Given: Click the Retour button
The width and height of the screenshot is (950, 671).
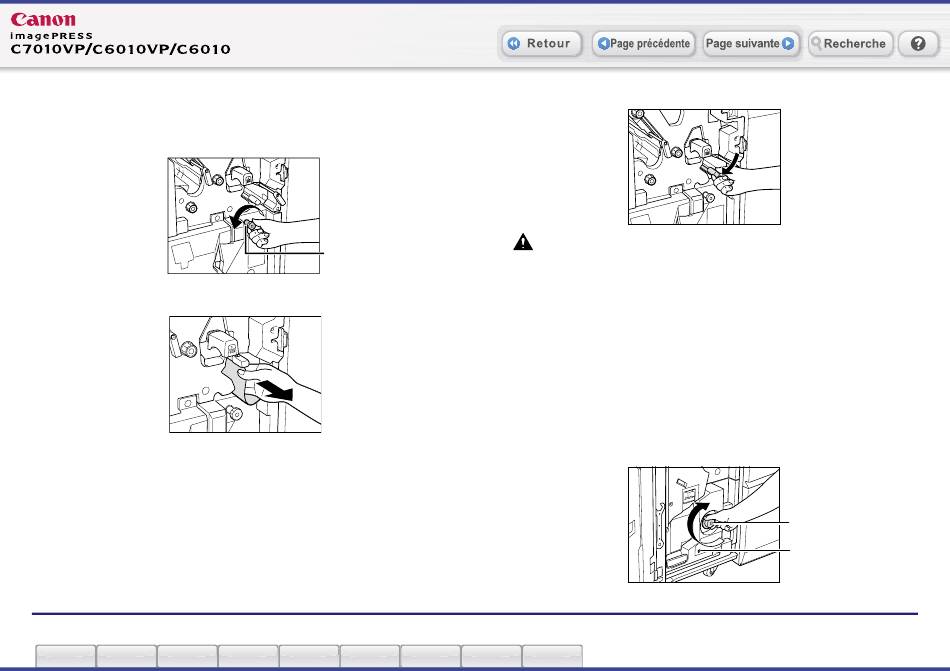Looking at the screenshot, I should point(542,44).
